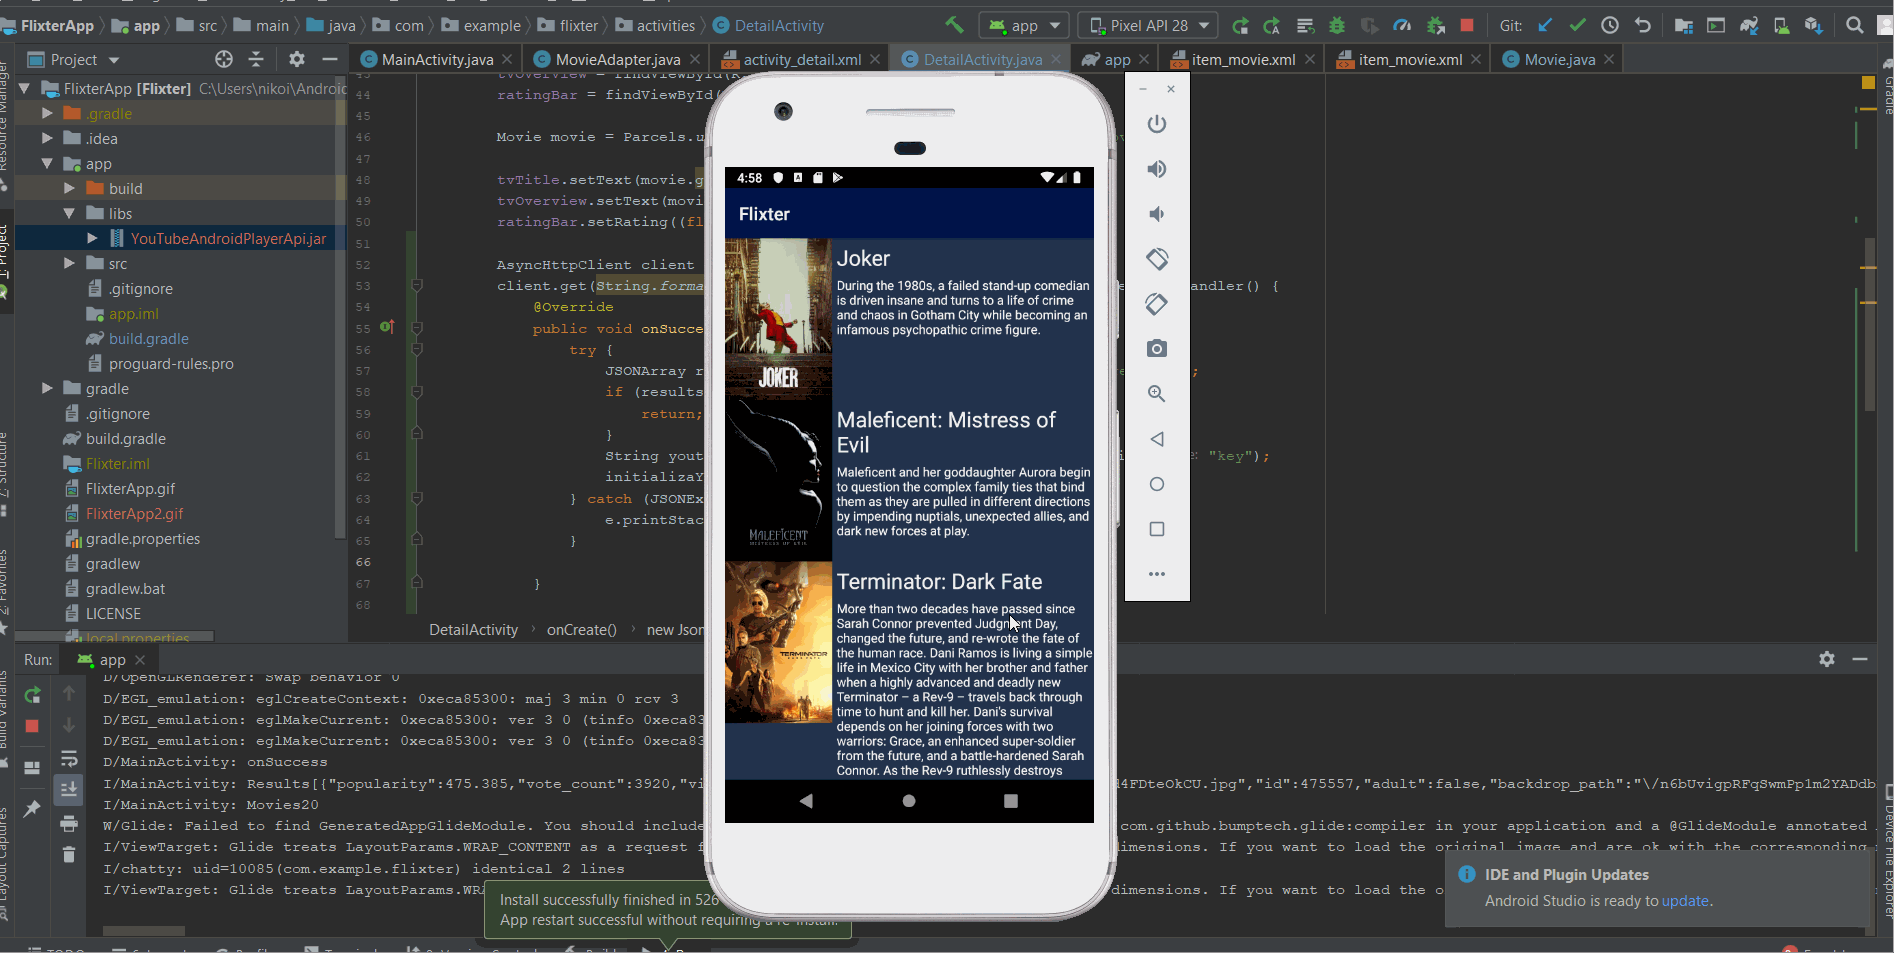
Task: Show Git history clock icon
Action: tap(1610, 26)
